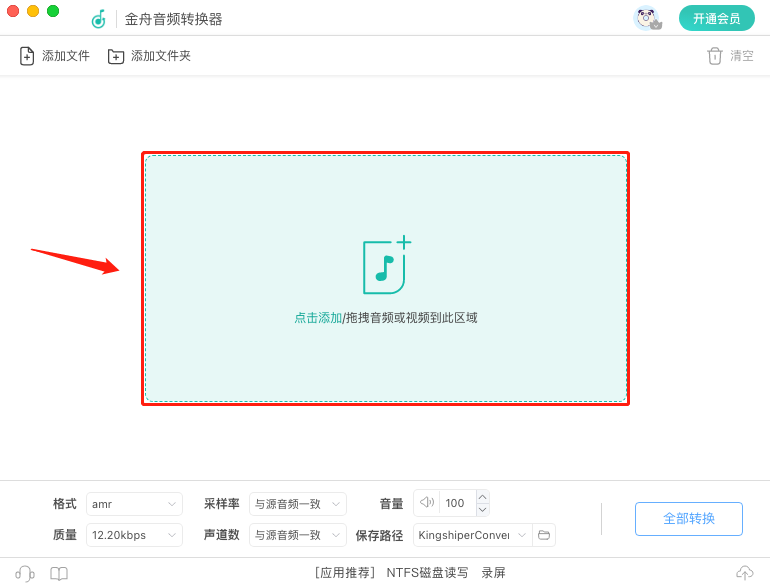This screenshot has height=585, width=770.
Task: Open the NTFS磁盘读写 recommendation link
Action: (427, 573)
